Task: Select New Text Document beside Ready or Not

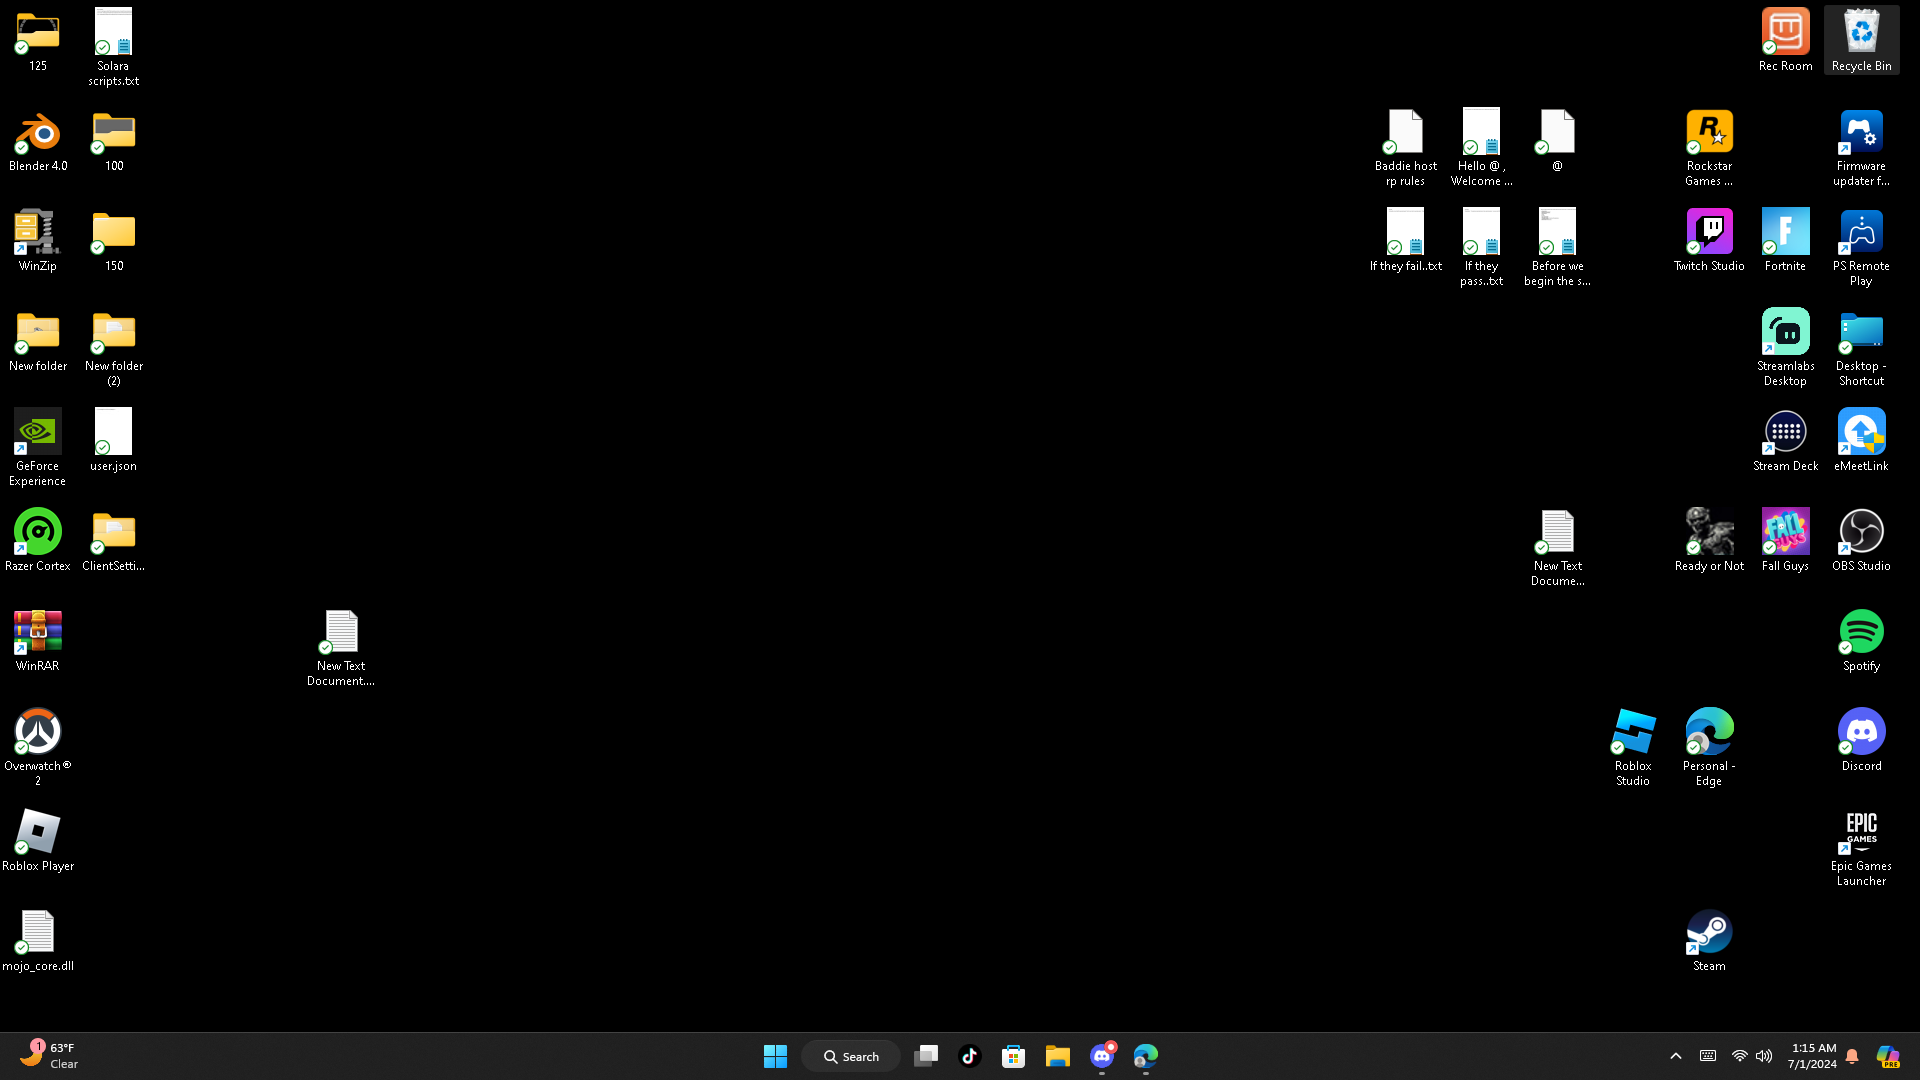Action: pos(1558,549)
